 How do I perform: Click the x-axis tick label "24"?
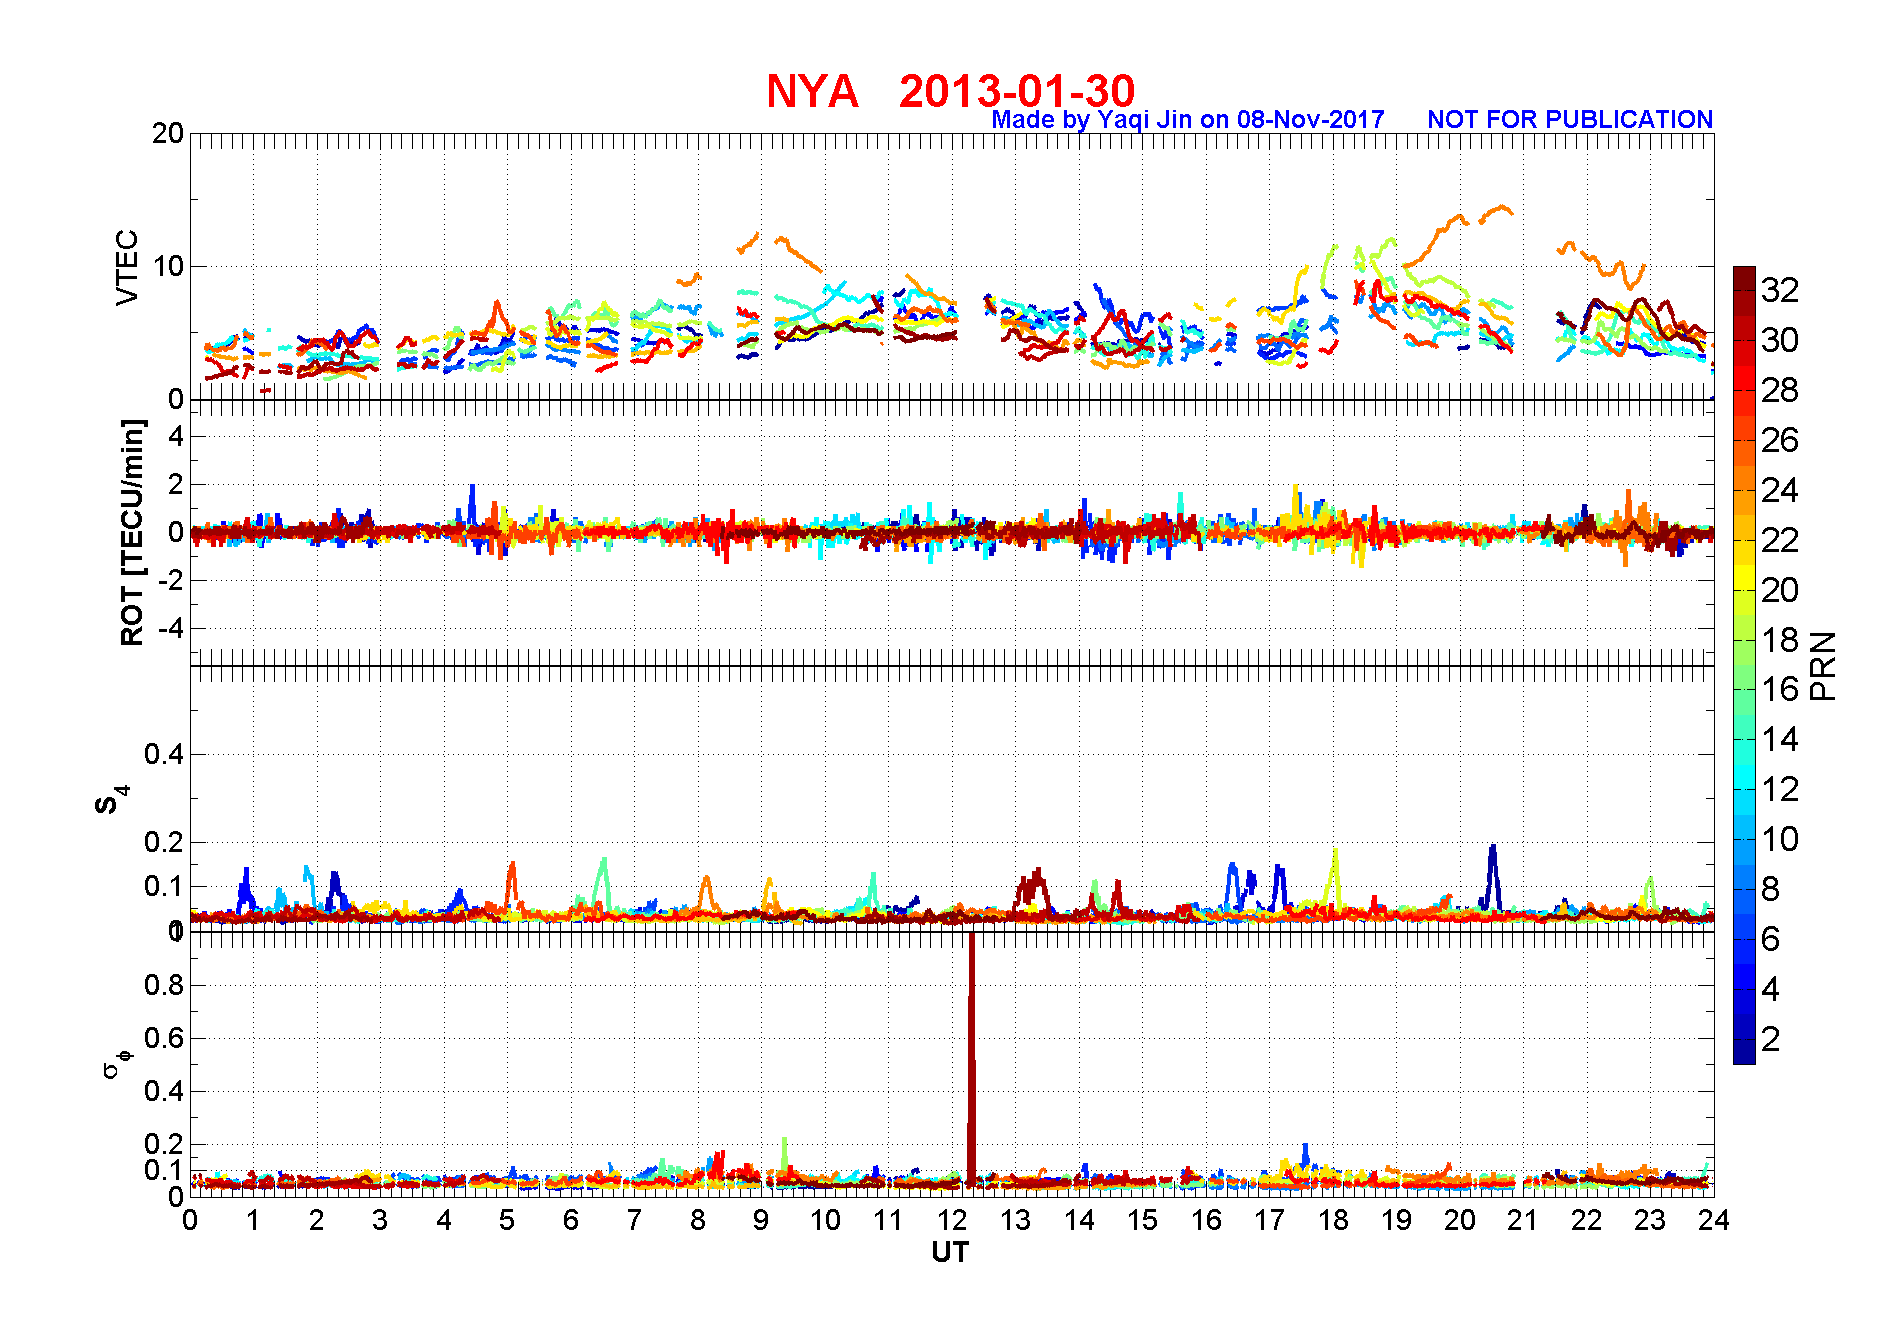pos(1713,1220)
